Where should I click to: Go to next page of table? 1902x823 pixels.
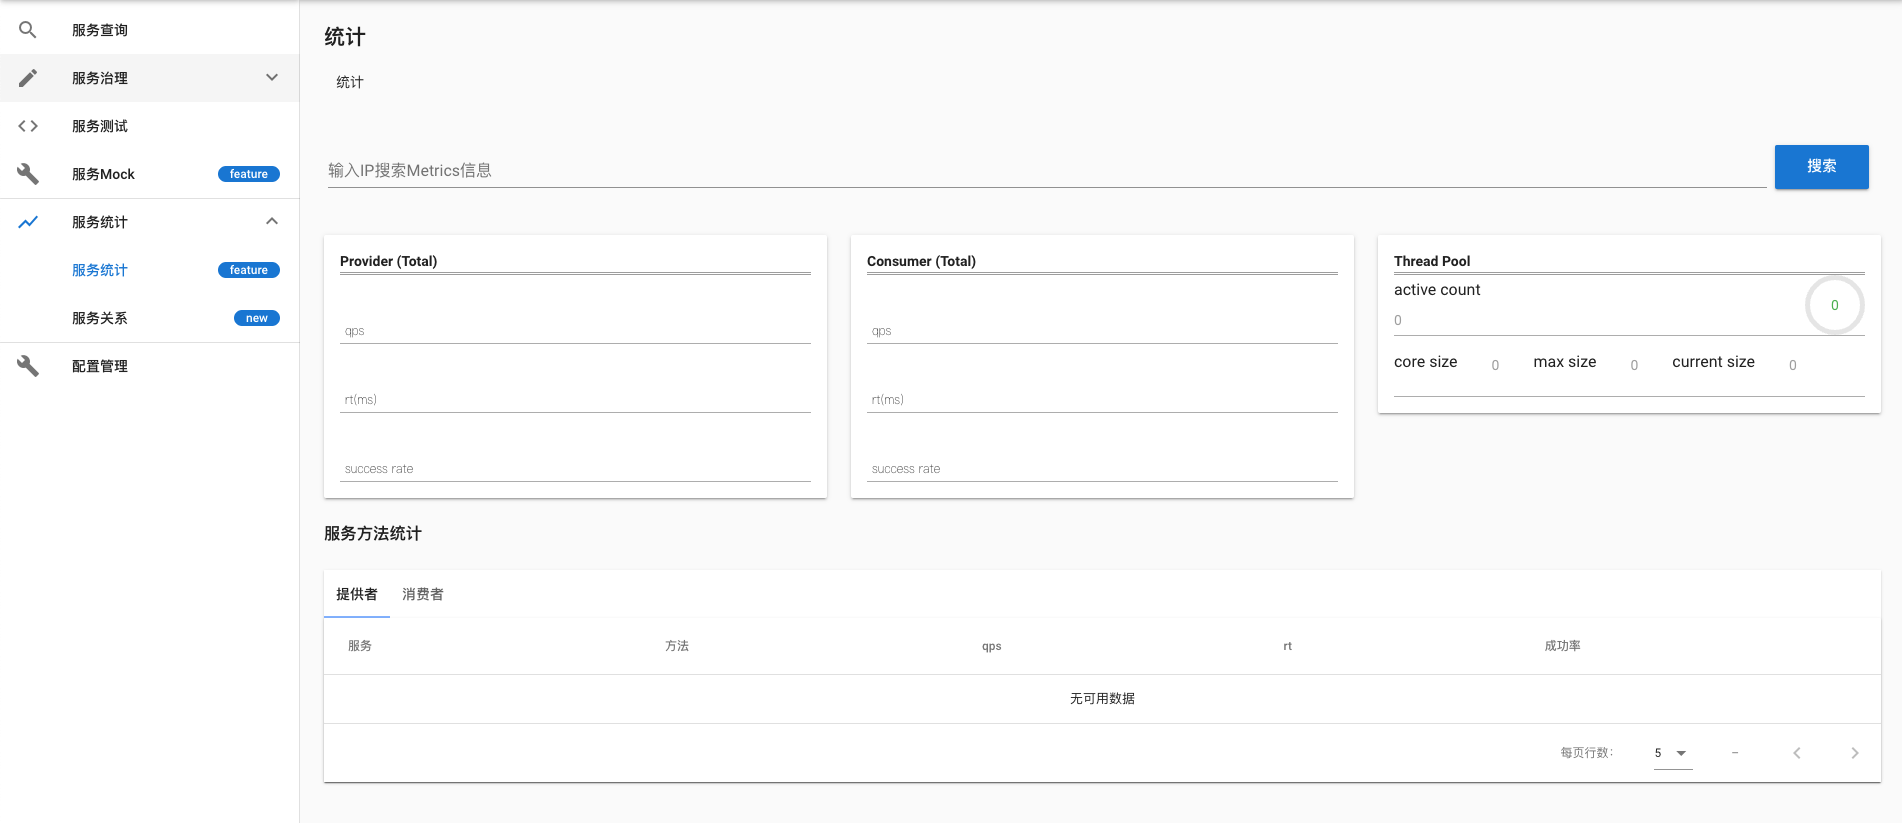point(1854,753)
